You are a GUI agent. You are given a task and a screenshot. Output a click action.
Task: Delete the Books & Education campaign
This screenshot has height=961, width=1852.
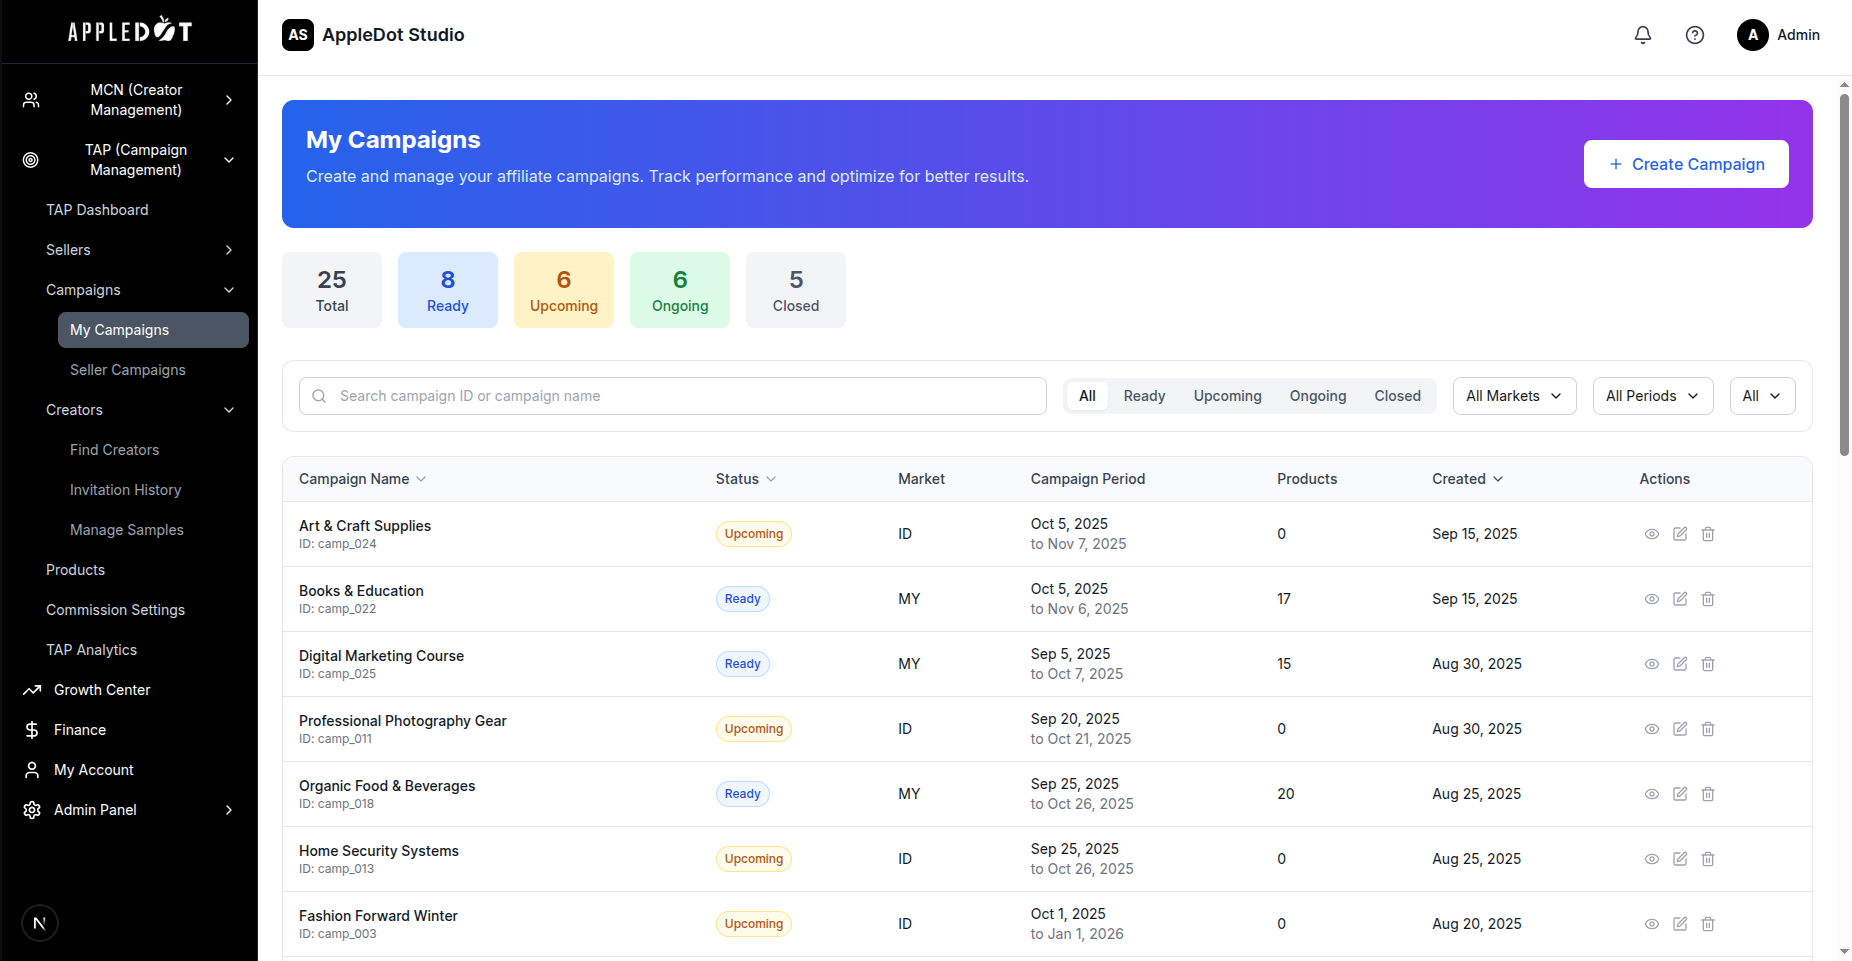click(x=1708, y=599)
